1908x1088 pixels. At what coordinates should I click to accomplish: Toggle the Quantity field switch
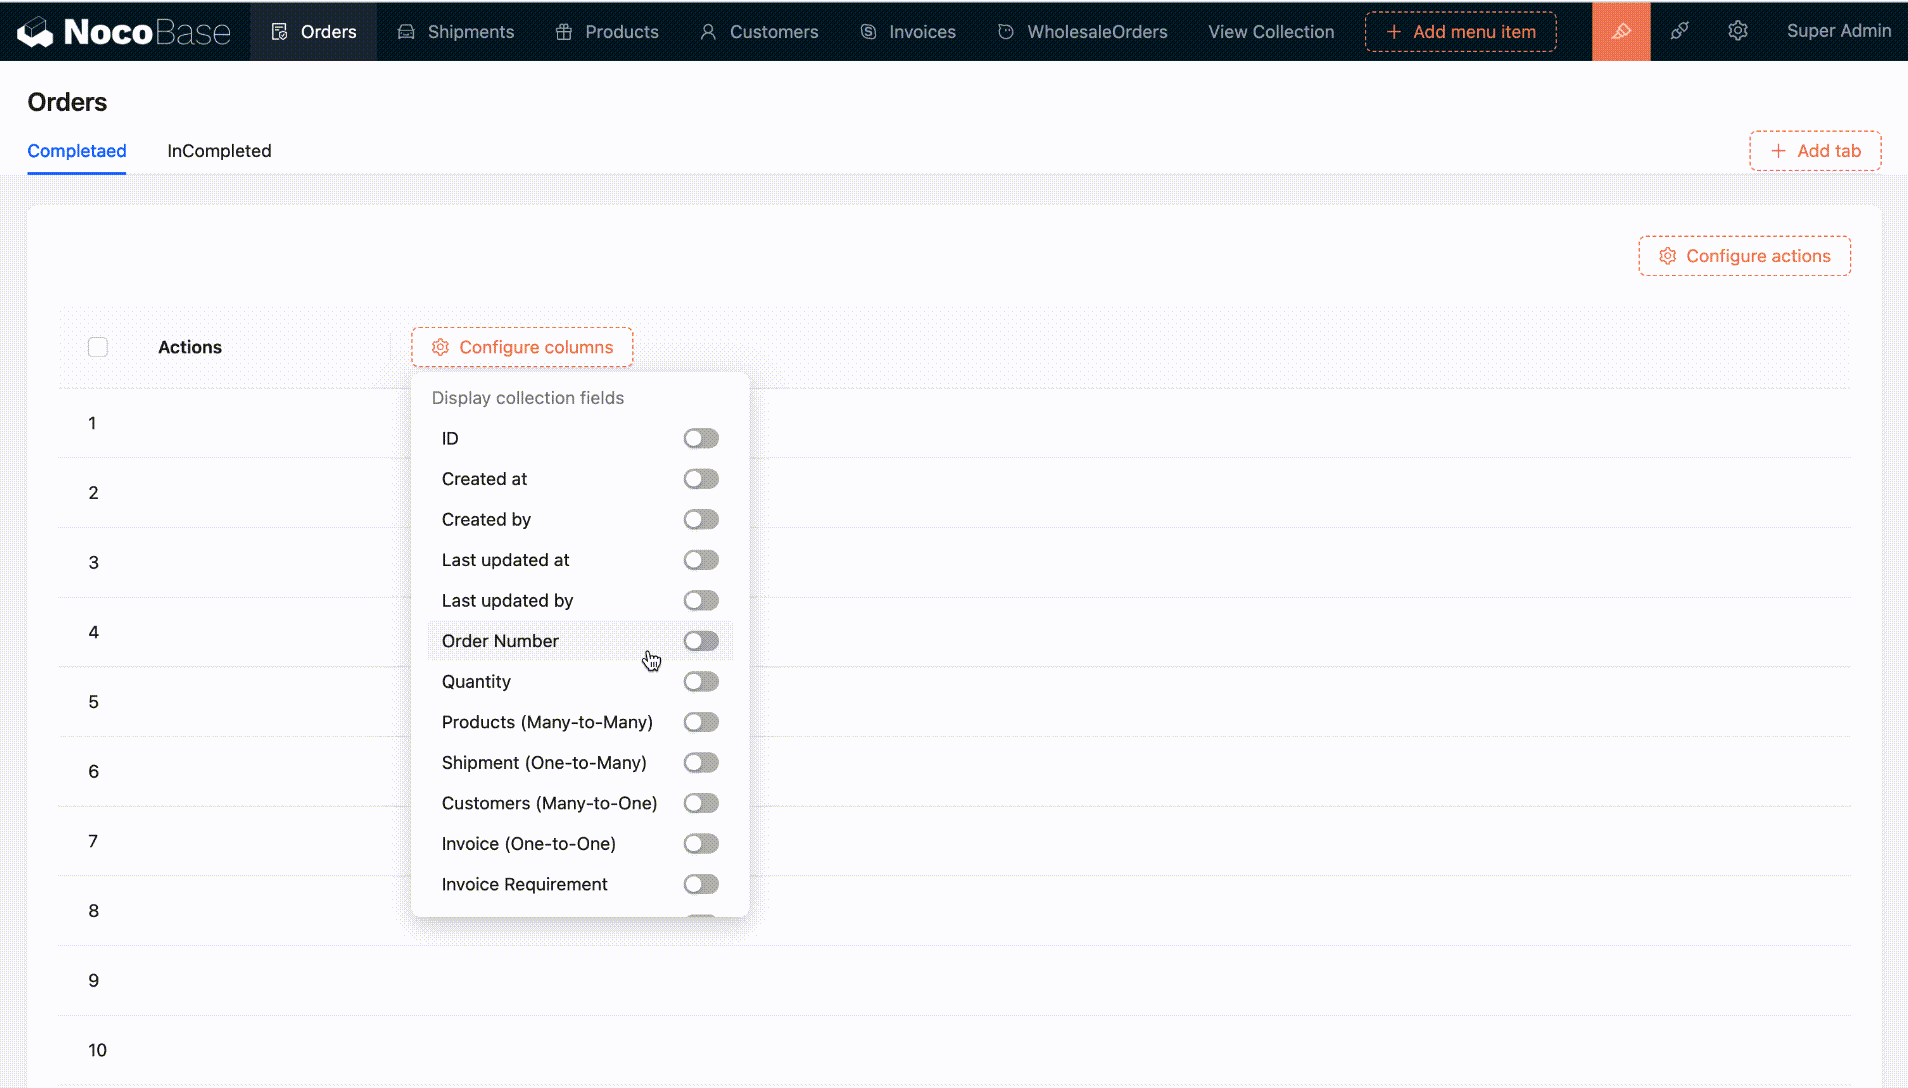(701, 682)
